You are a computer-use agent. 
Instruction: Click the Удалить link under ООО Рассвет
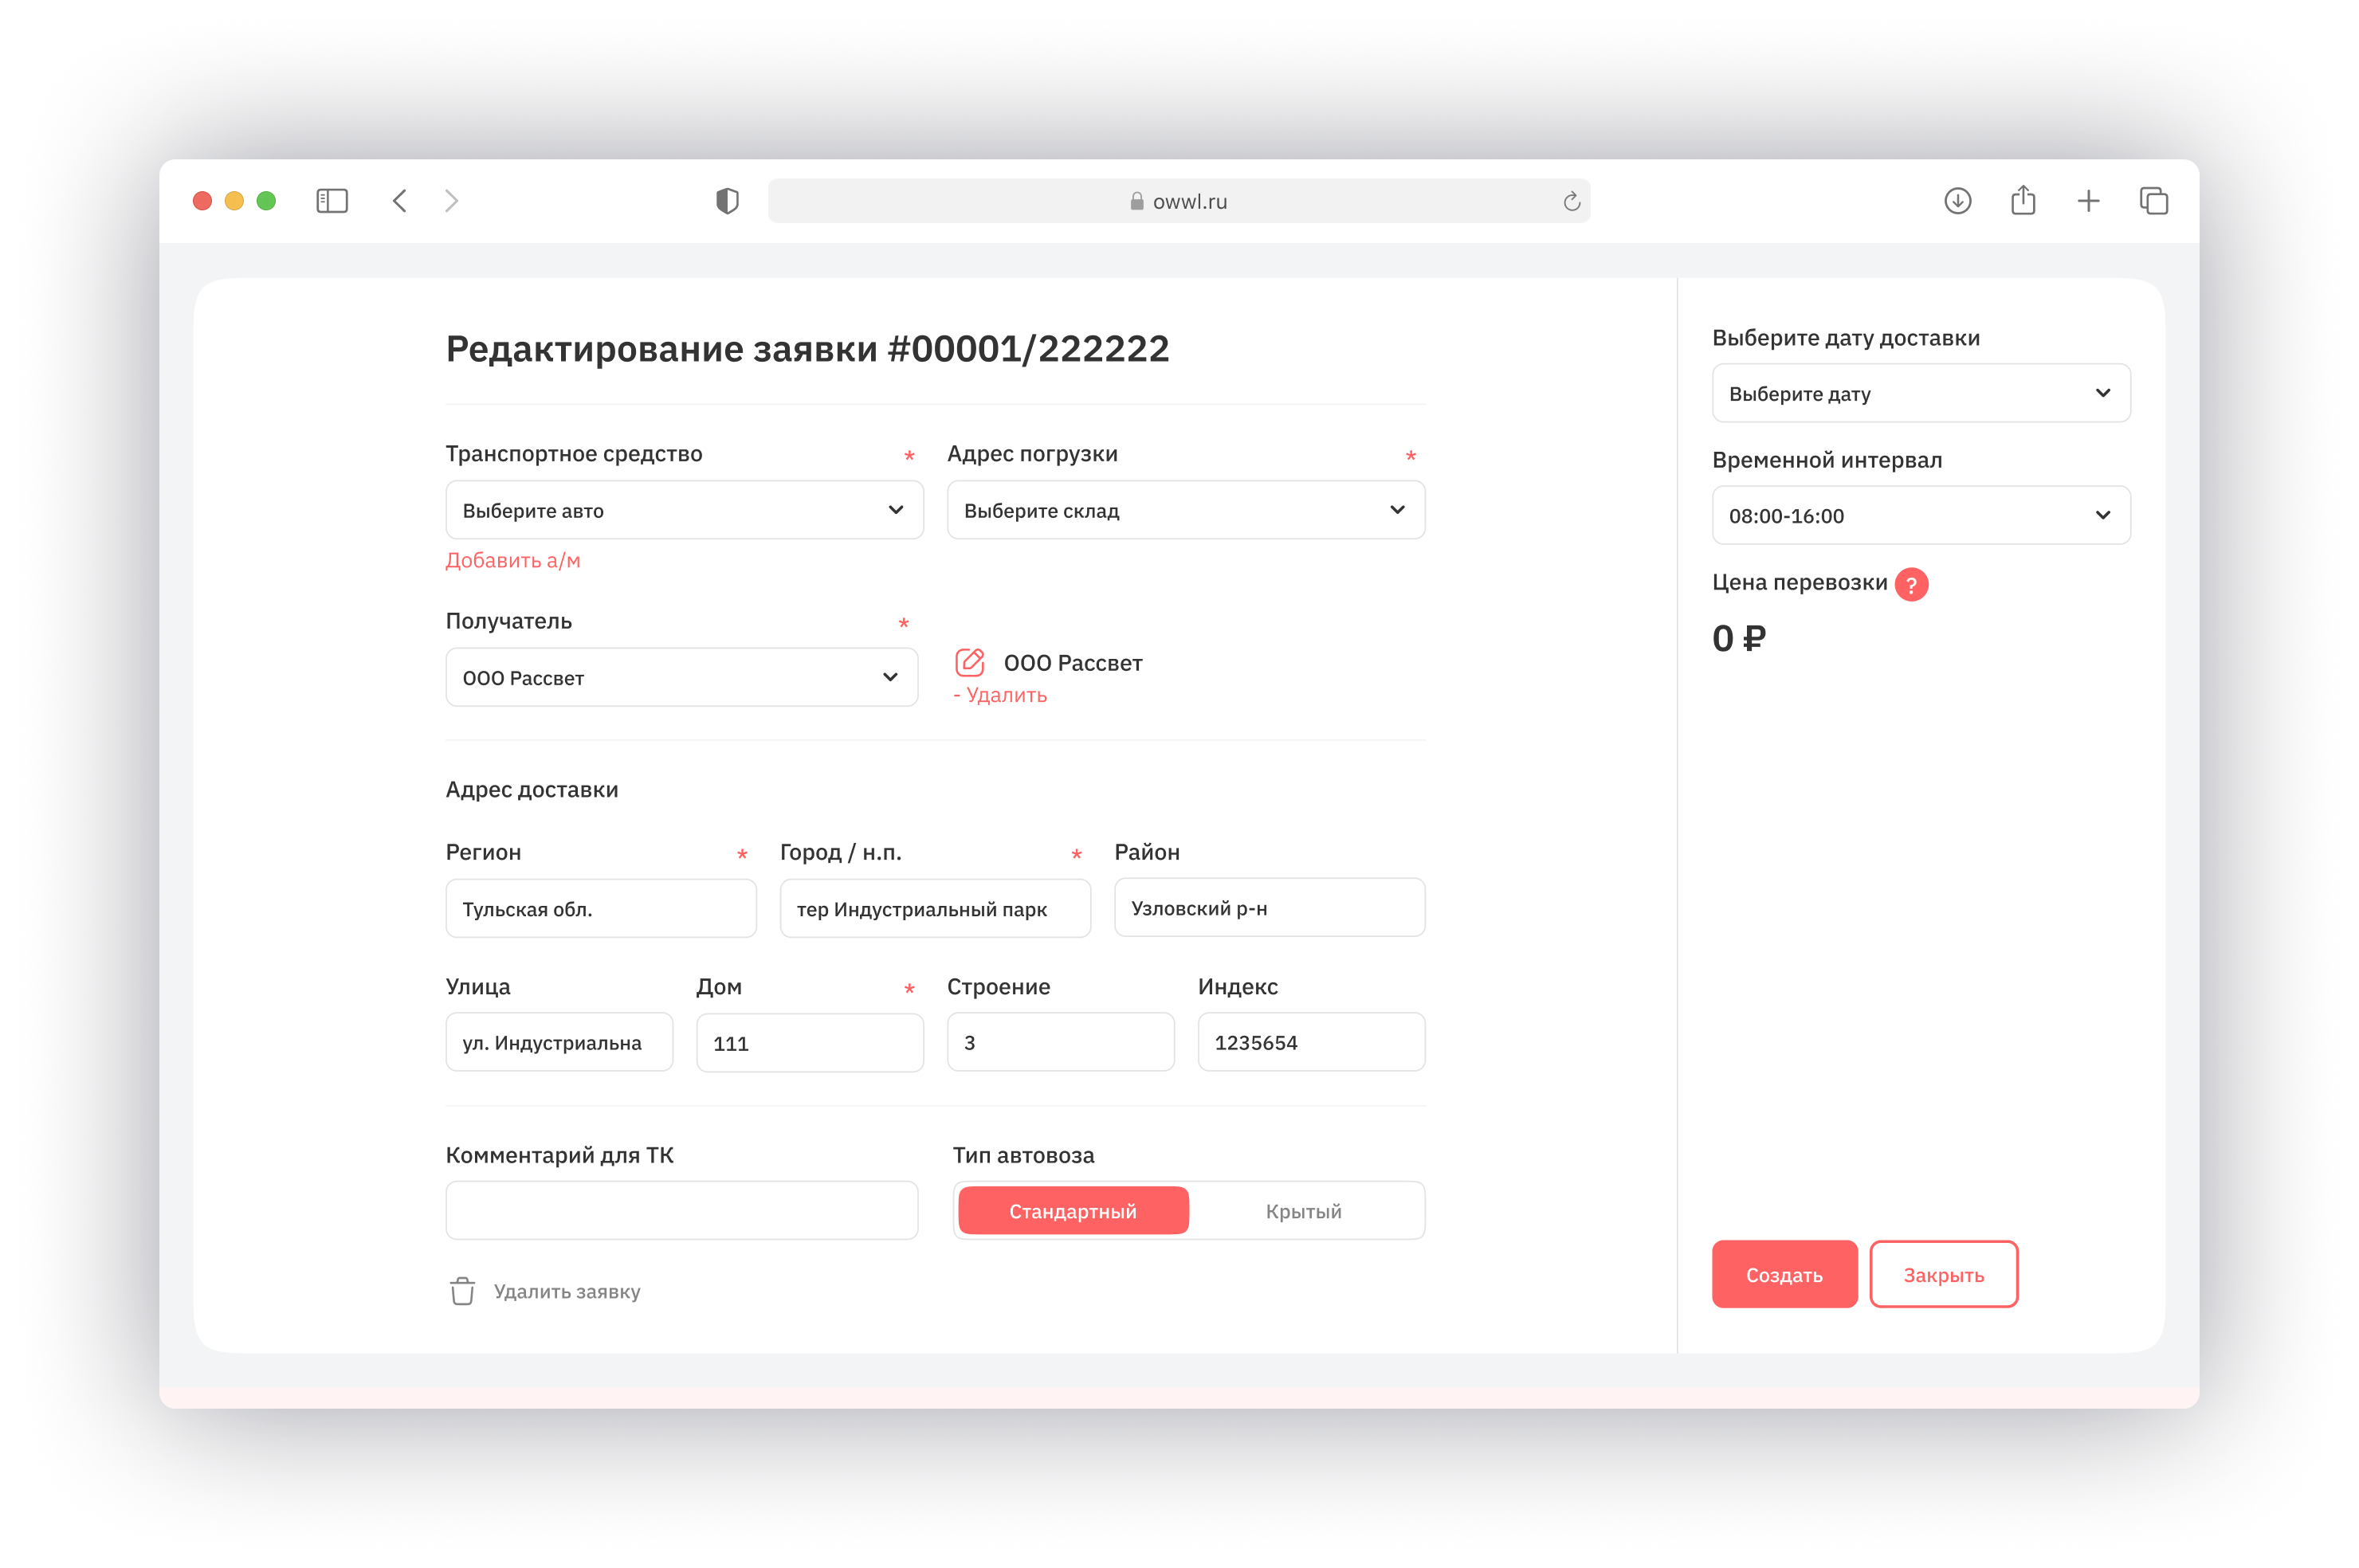1000,695
